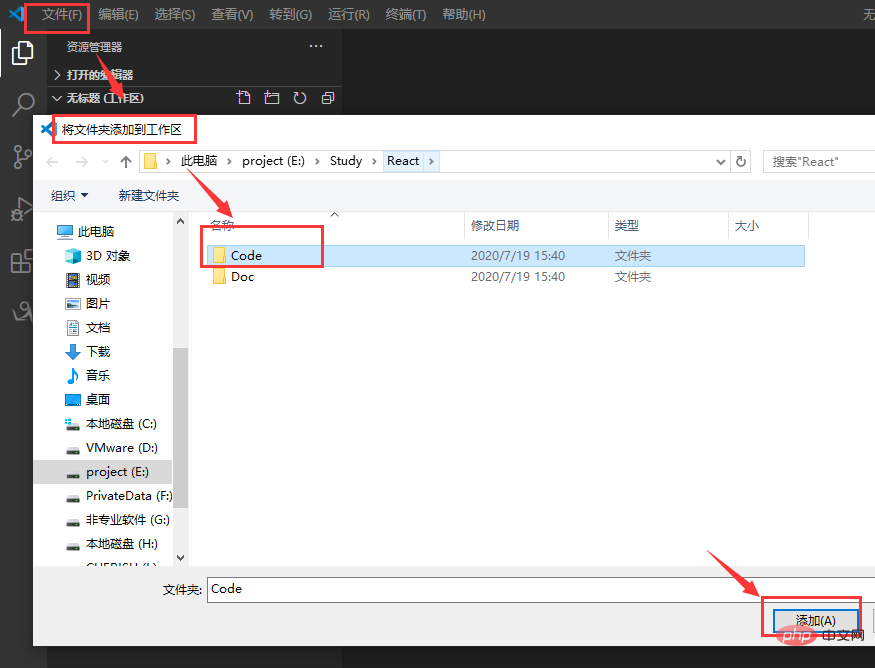
Task: Open the Explorer view in the activity bar
Action: tap(22, 53)
